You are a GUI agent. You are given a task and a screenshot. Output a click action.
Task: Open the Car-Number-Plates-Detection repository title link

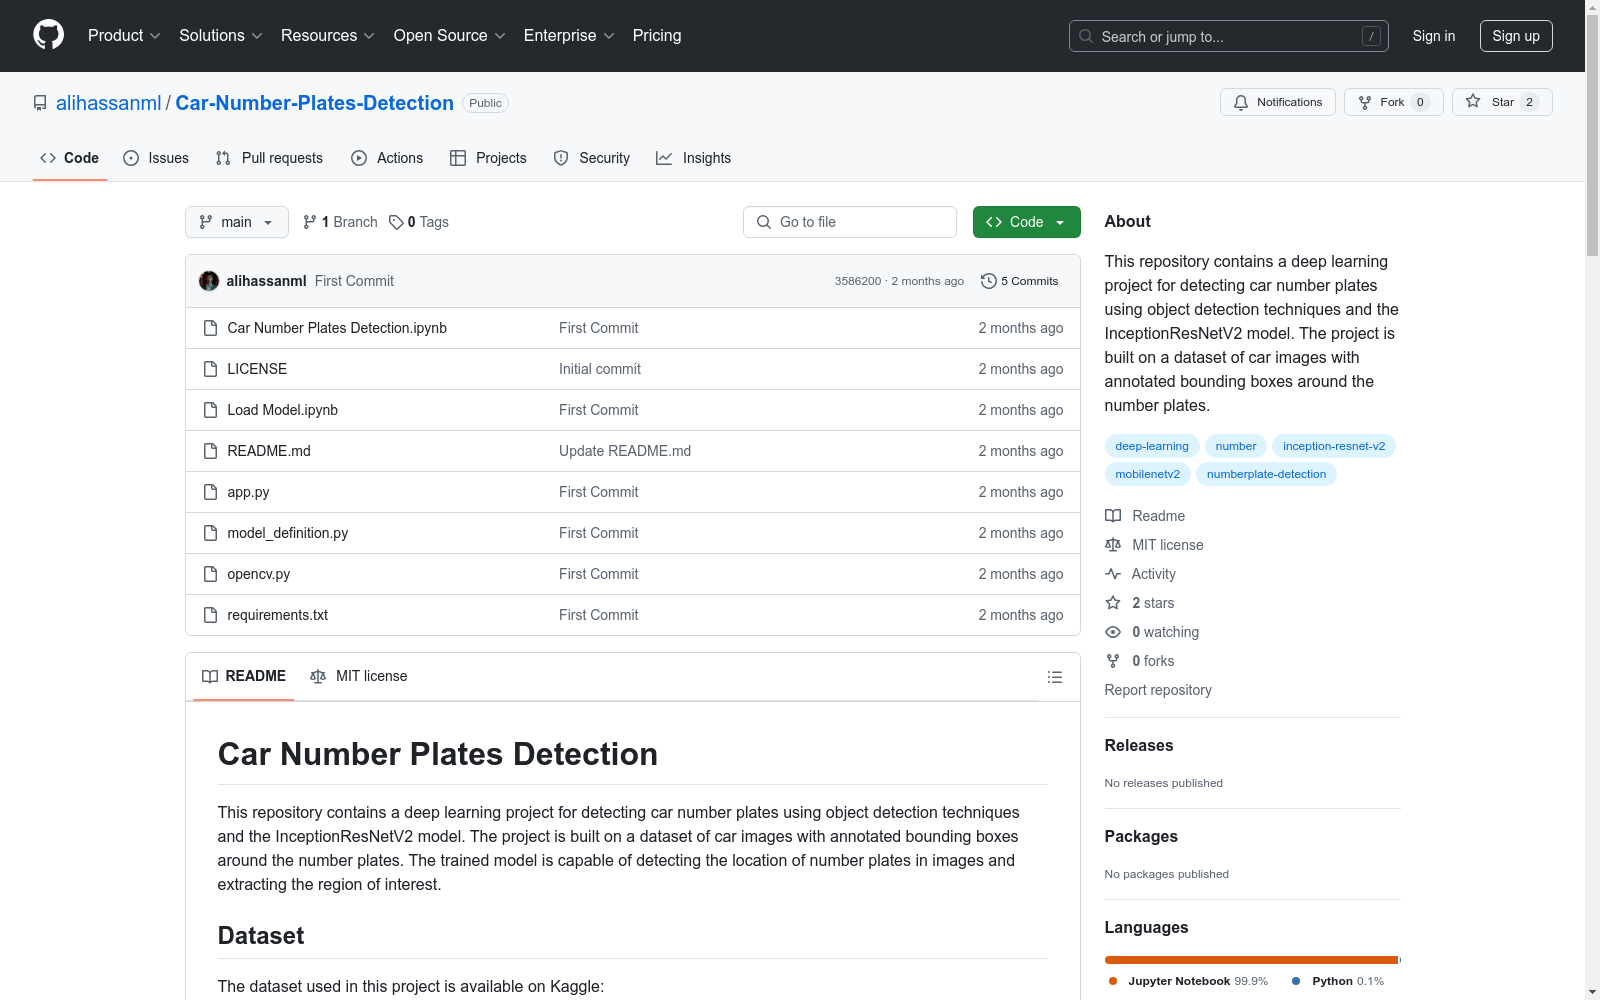[x=315, y=103]
